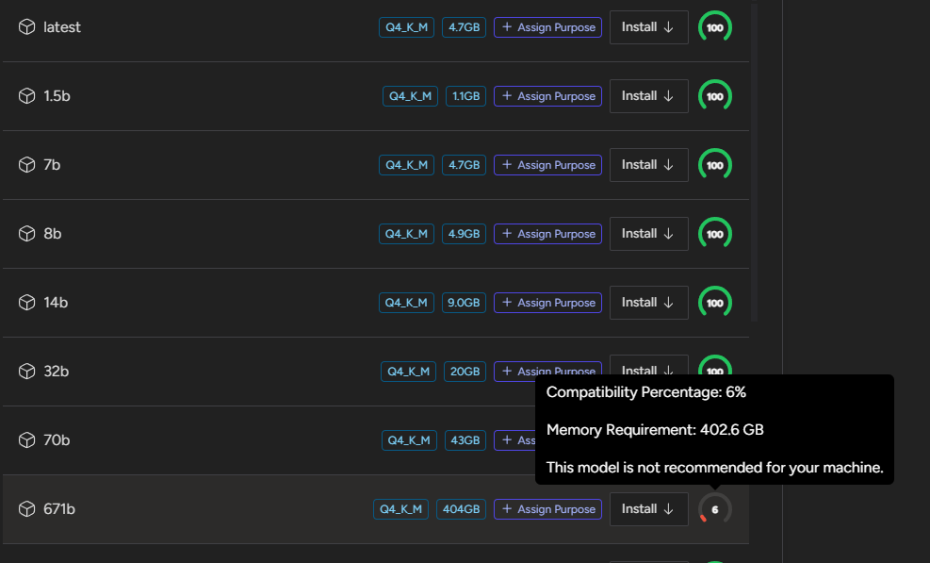The width and height of the screenshot is (930, 563).
Task: Click the Q4_K_M tag in the 671b row
Action: click(401, 509)
